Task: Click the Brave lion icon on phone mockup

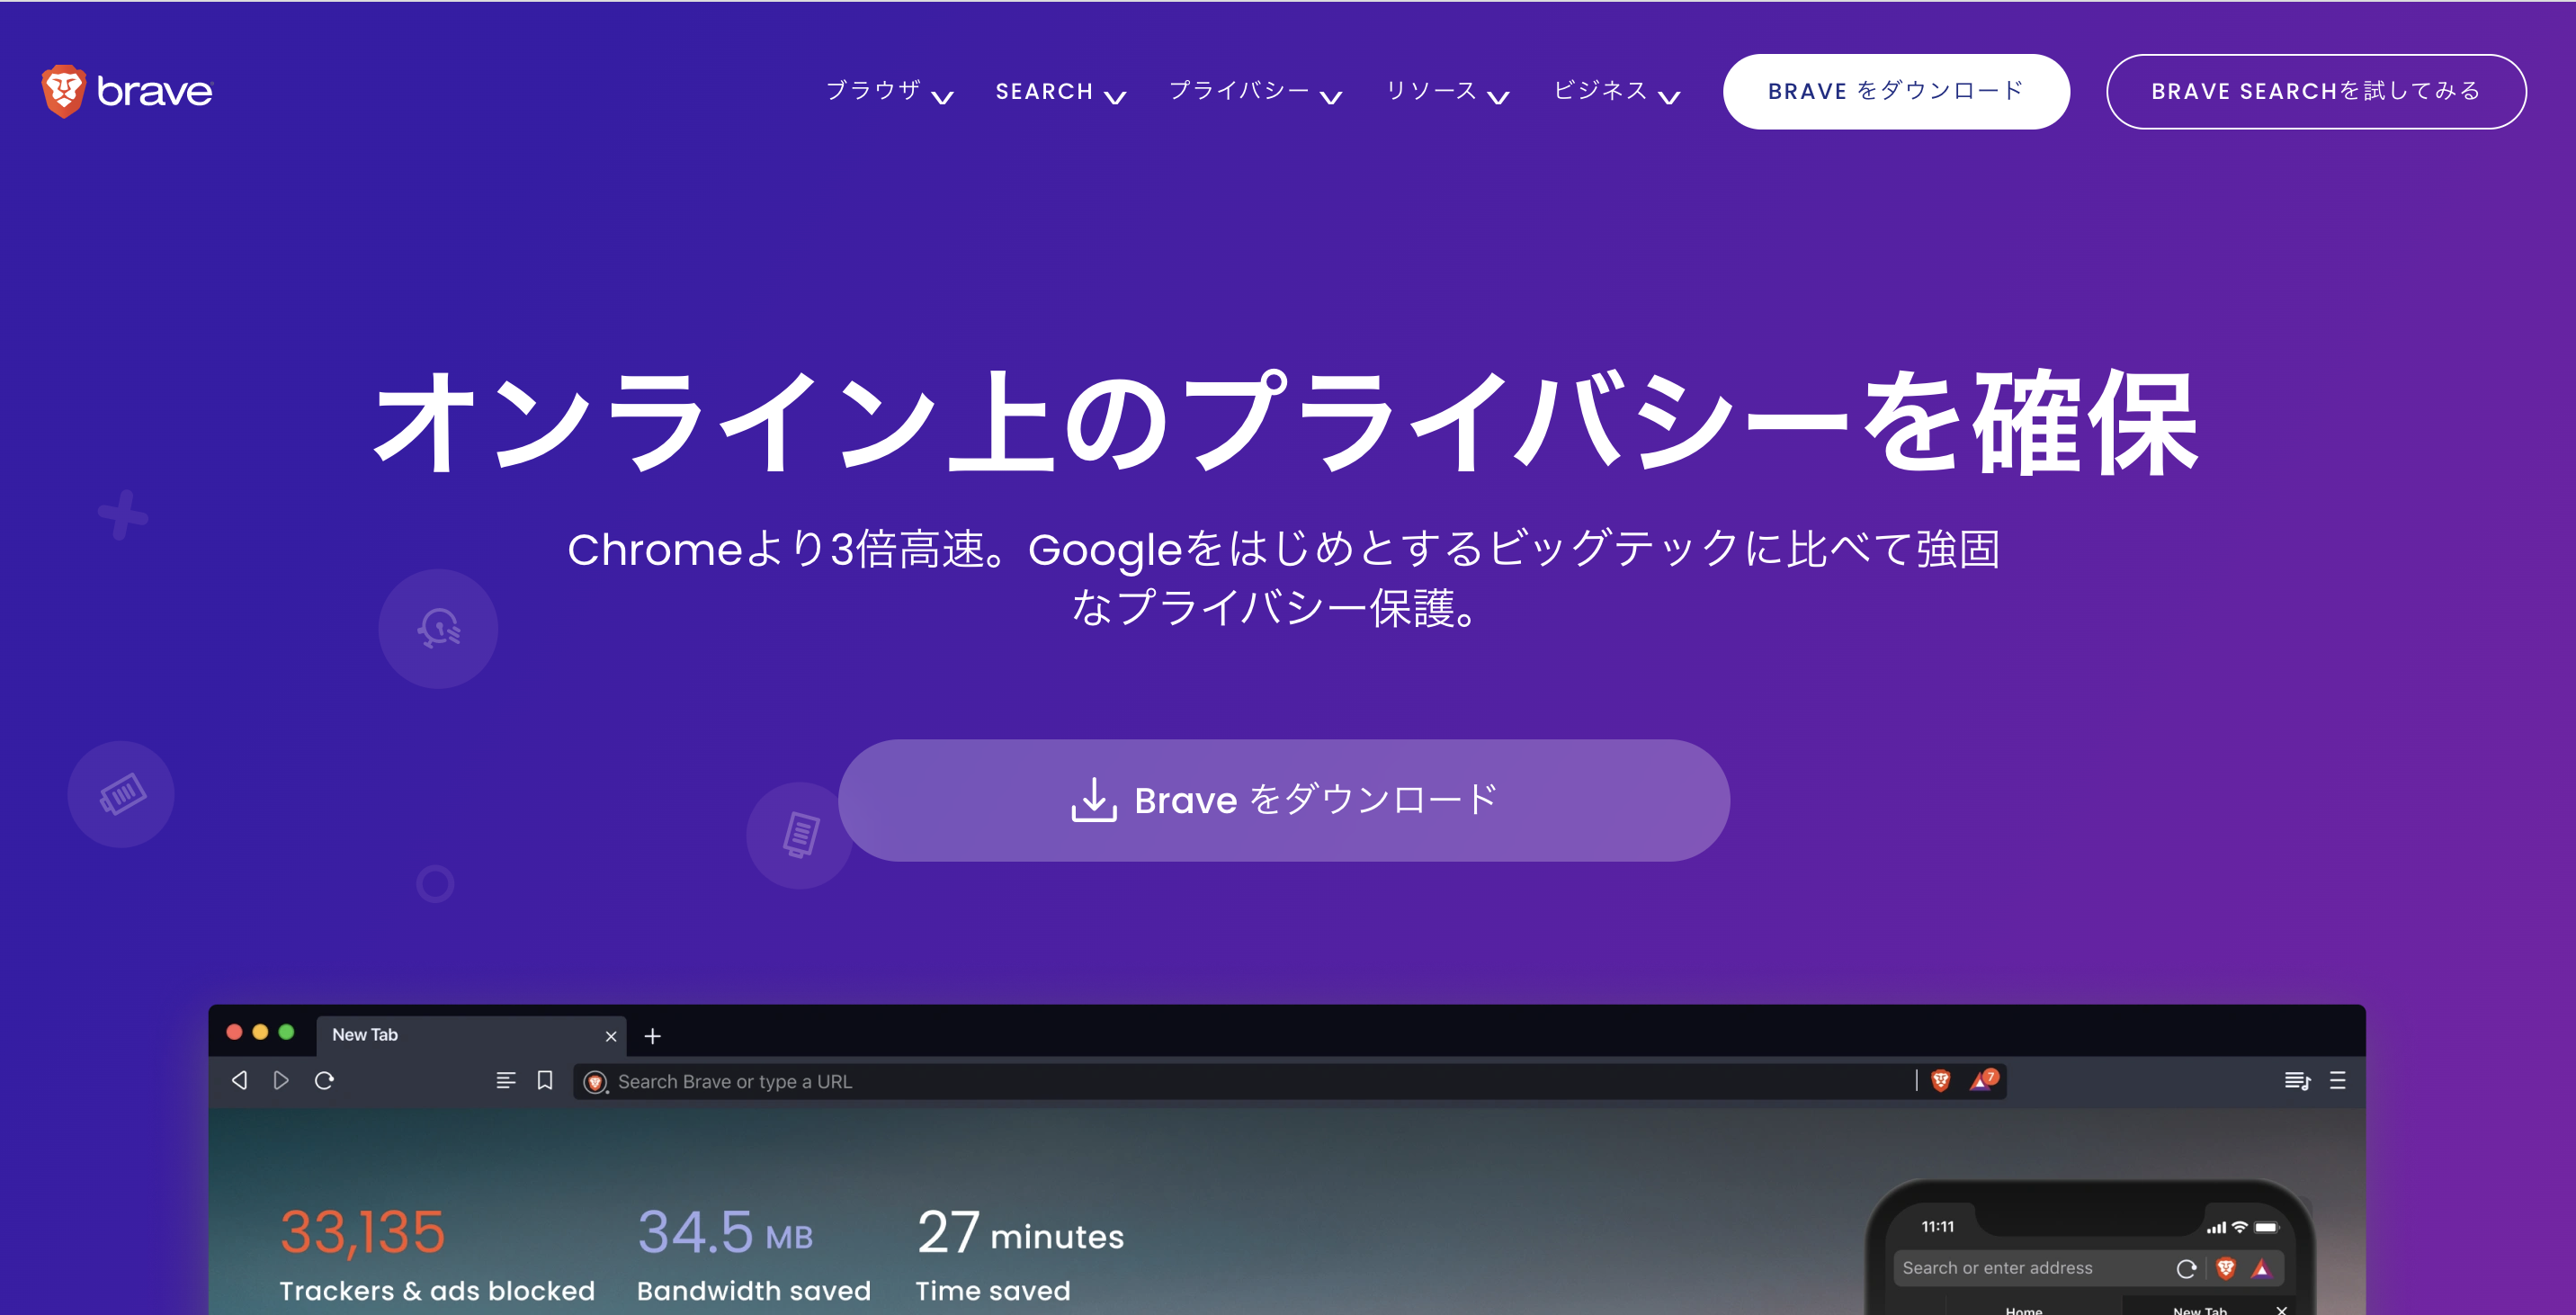Action: point(2226,1268)
